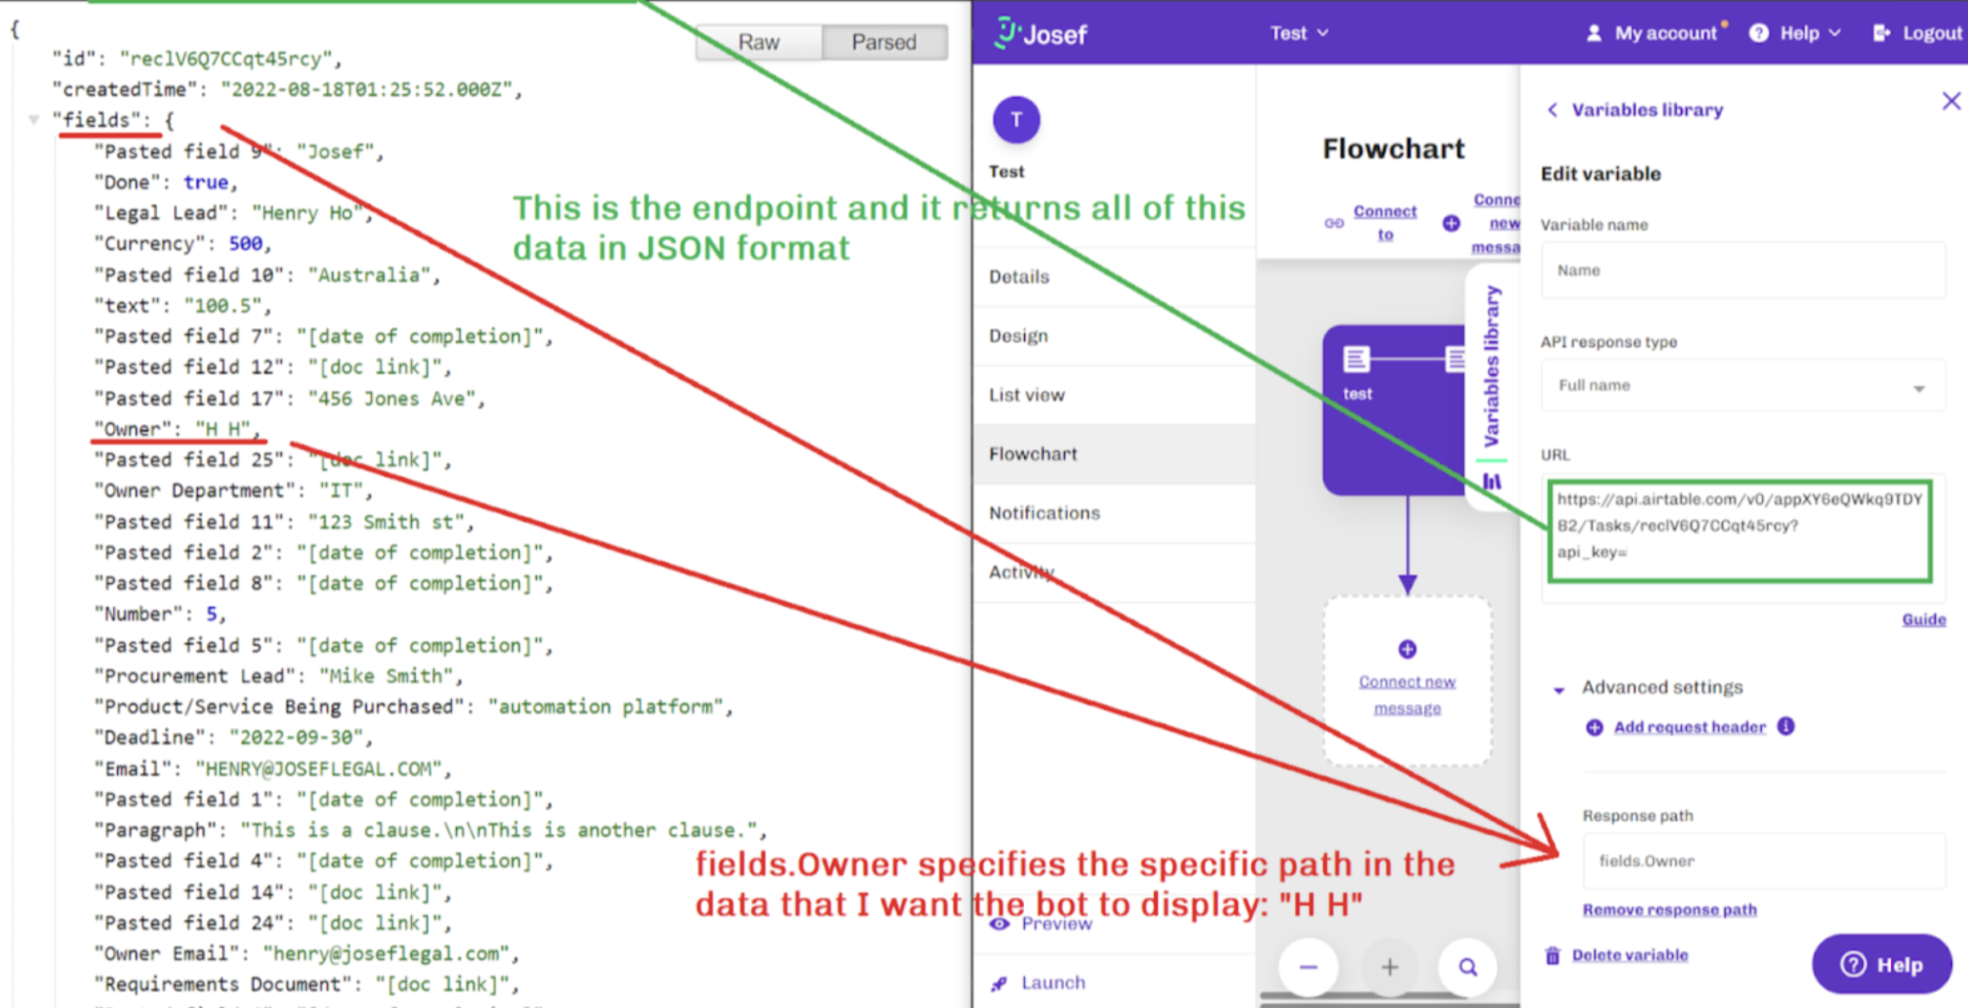Image resolution: width=1968 pixels, height=1008 pixels.
Task: Zoom in with the plus button
Action: [x=1389, y=967]
